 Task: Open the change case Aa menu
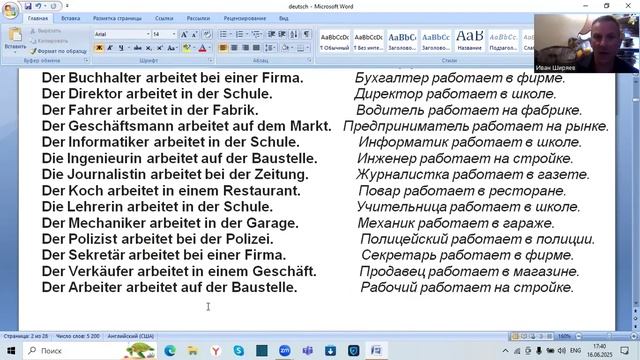coord(172,48)
